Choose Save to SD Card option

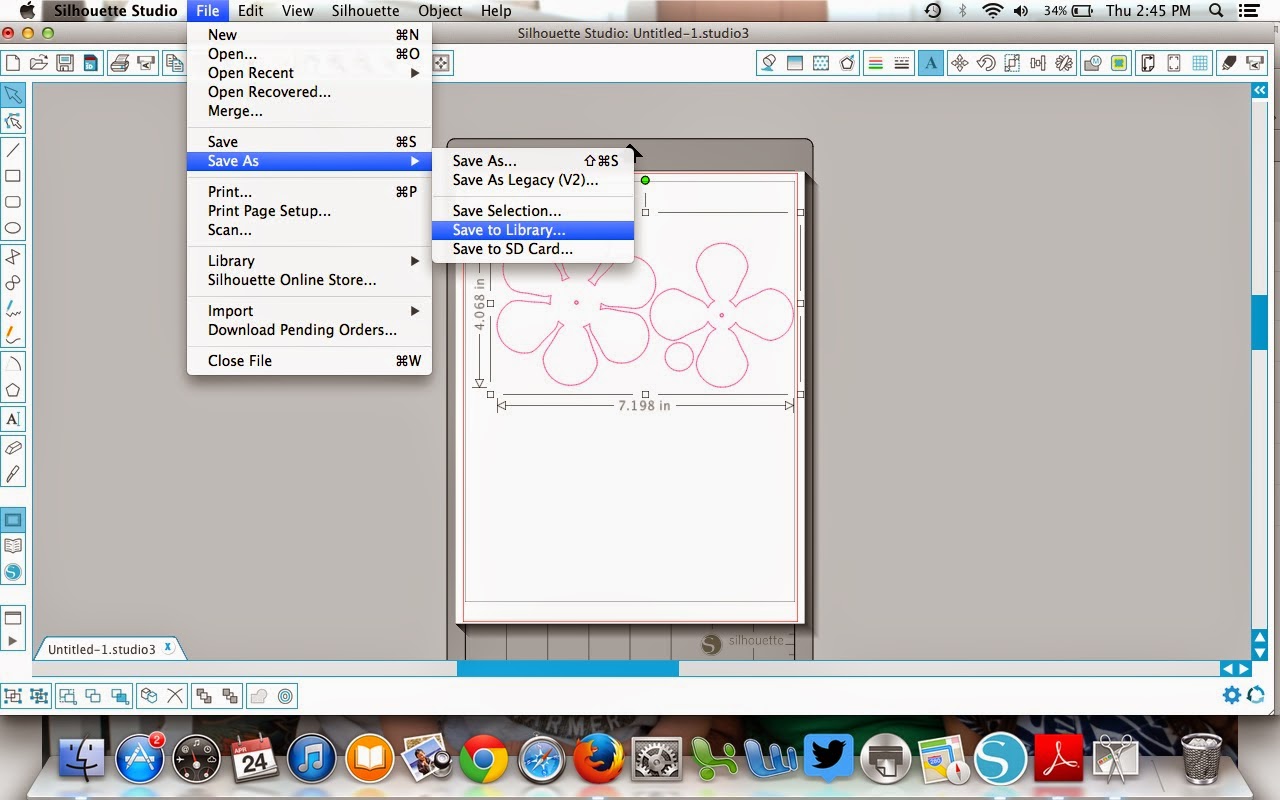pyautogui.click(x=533, y=249)
